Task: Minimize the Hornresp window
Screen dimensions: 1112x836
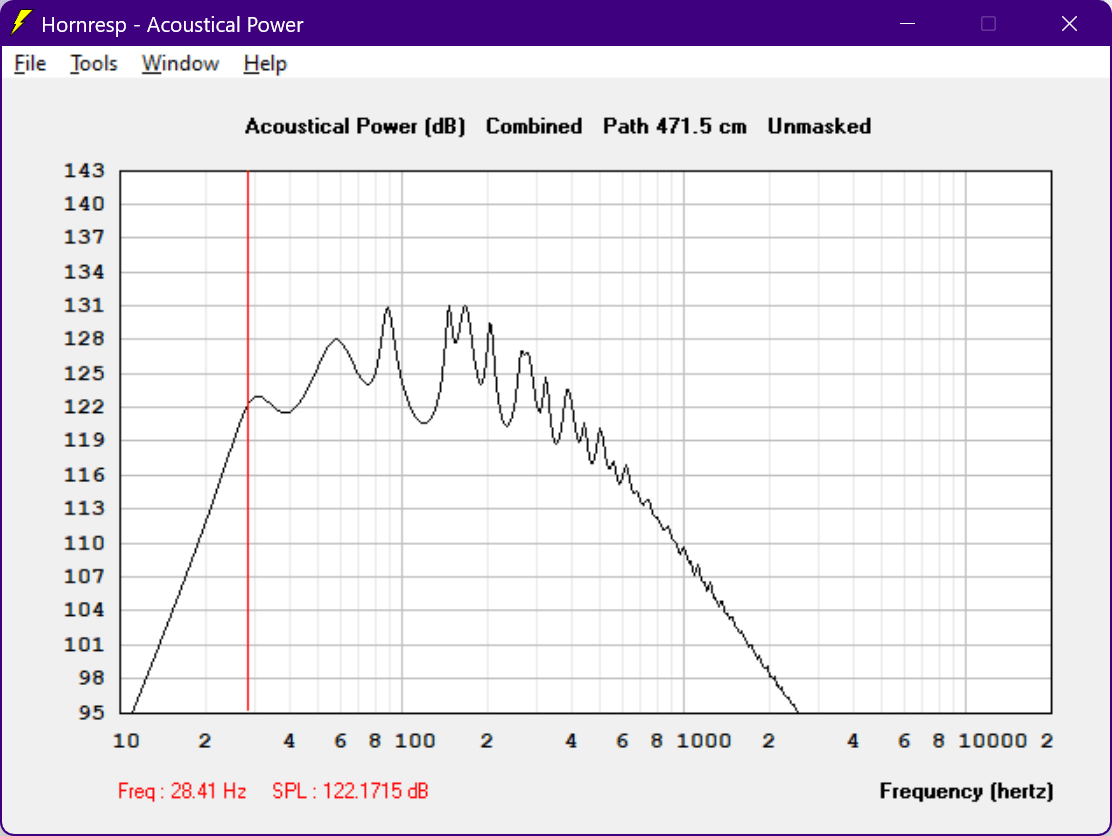Action: point(908,23)
